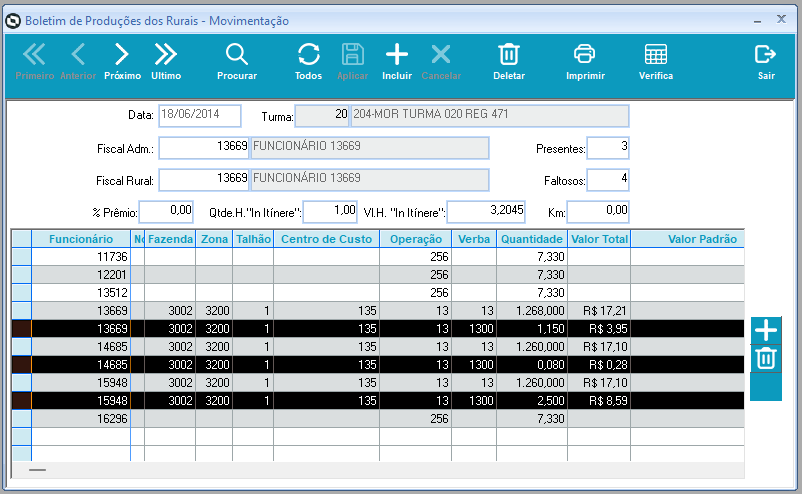The height and width of the screenshot is (494, 802).
Task: Open search with Procurar magnifier
Action: (237, 61)
